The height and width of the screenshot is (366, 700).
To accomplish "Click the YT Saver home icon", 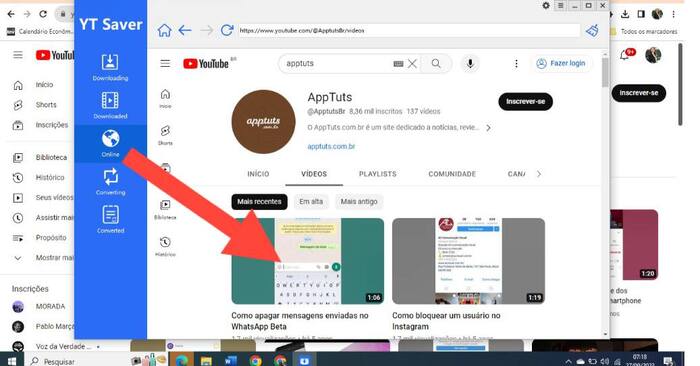I will 164,30.
